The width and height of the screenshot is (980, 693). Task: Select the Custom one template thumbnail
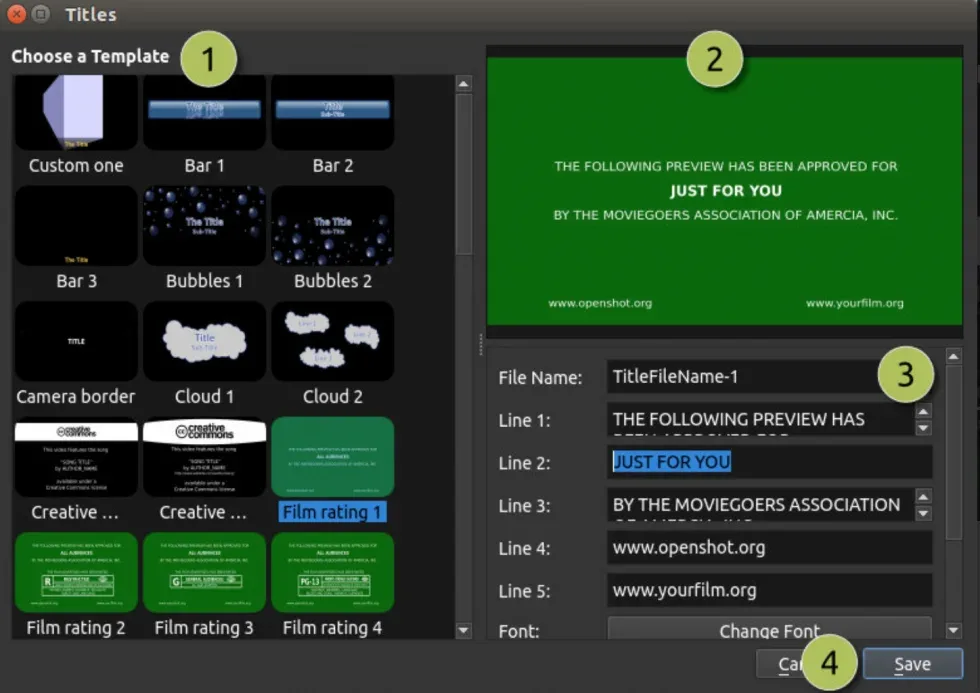(76, 112)
